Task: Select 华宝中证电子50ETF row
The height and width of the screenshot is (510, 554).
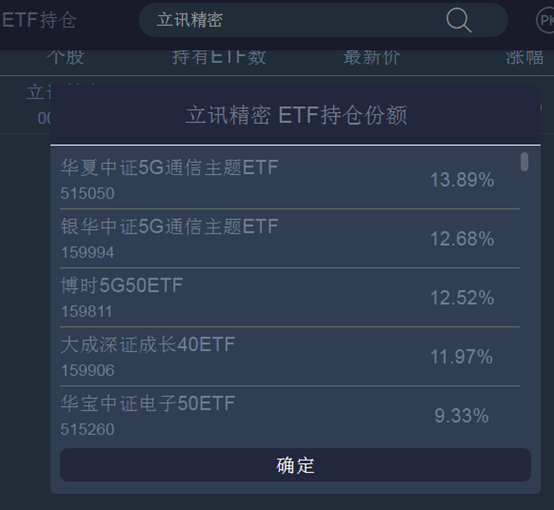Action: click(x=290, y=415)
